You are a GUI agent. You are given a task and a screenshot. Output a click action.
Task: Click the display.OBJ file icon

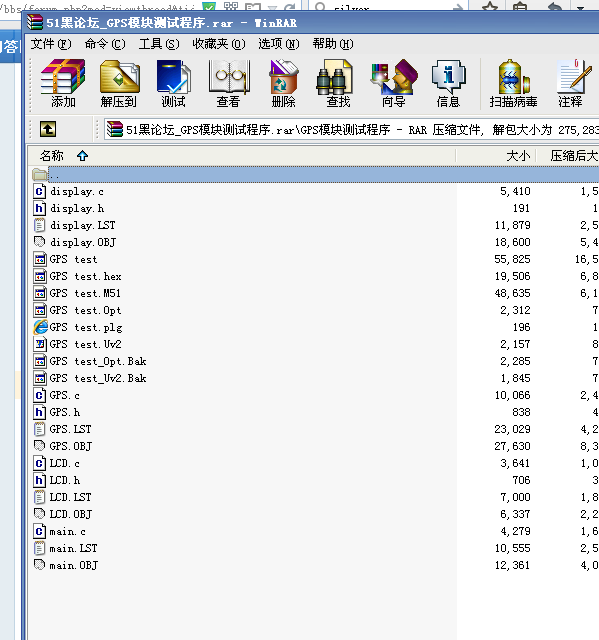click(39, 242)
